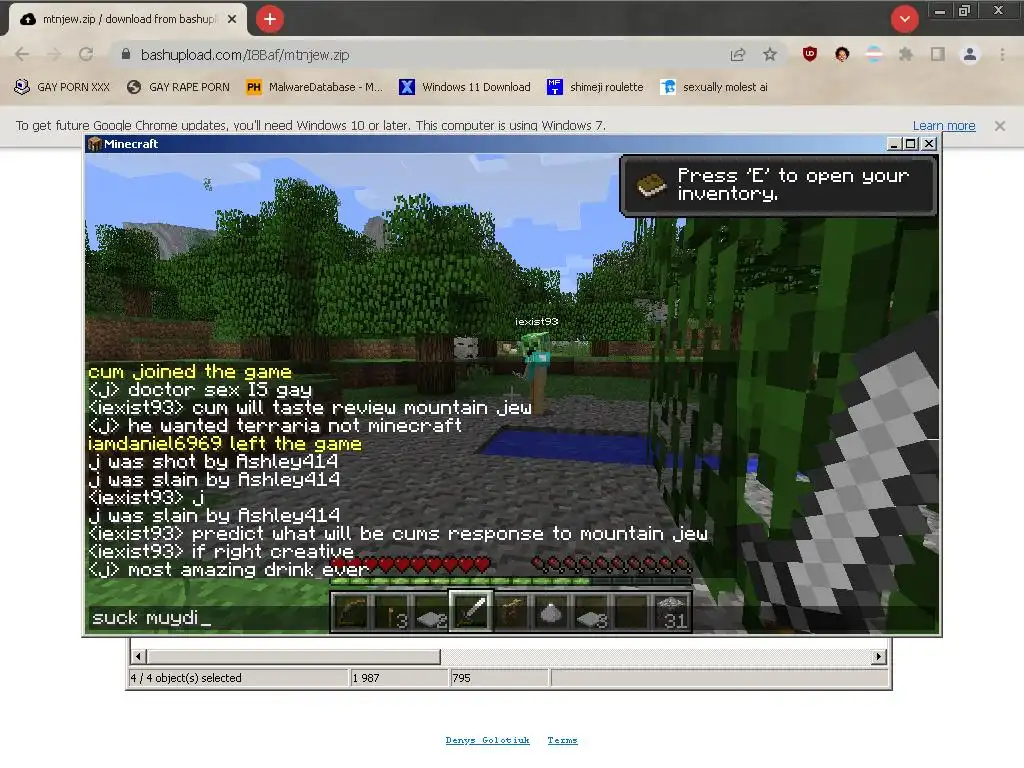Open the red tab search dropdown
The image size is (1024, 768).
point(904,19)
